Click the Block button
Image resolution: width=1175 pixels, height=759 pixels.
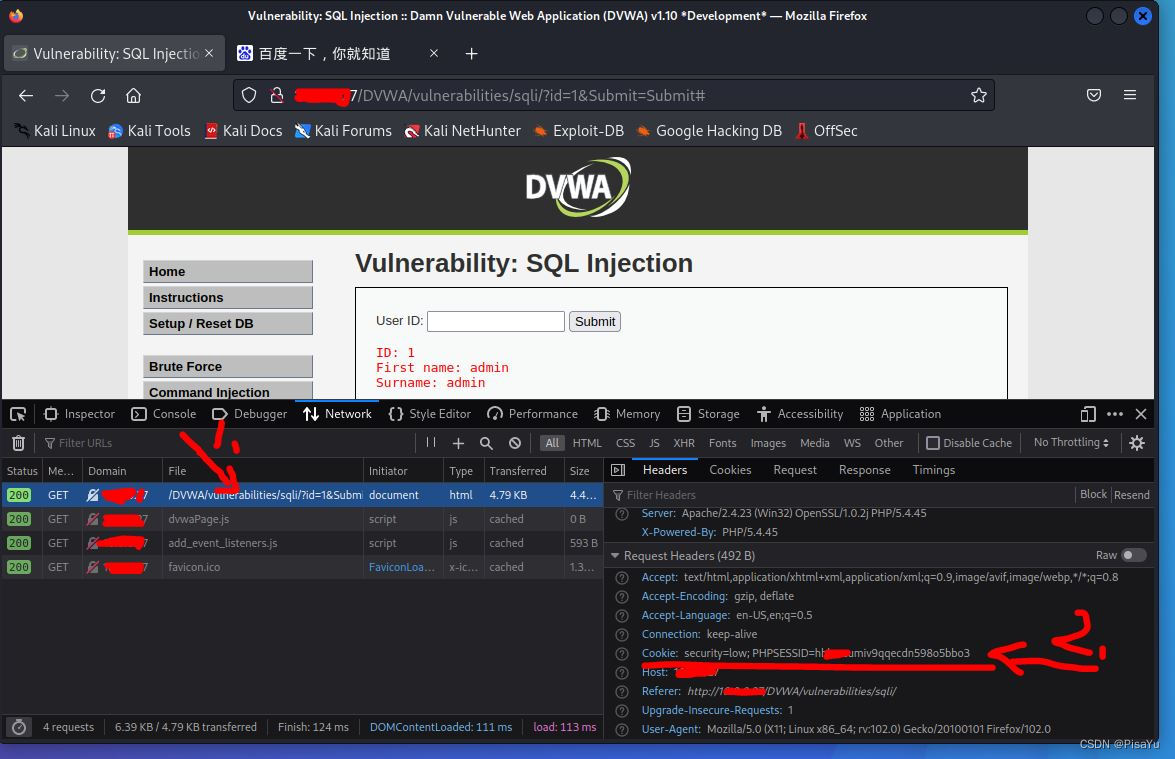click(1093, 495)
